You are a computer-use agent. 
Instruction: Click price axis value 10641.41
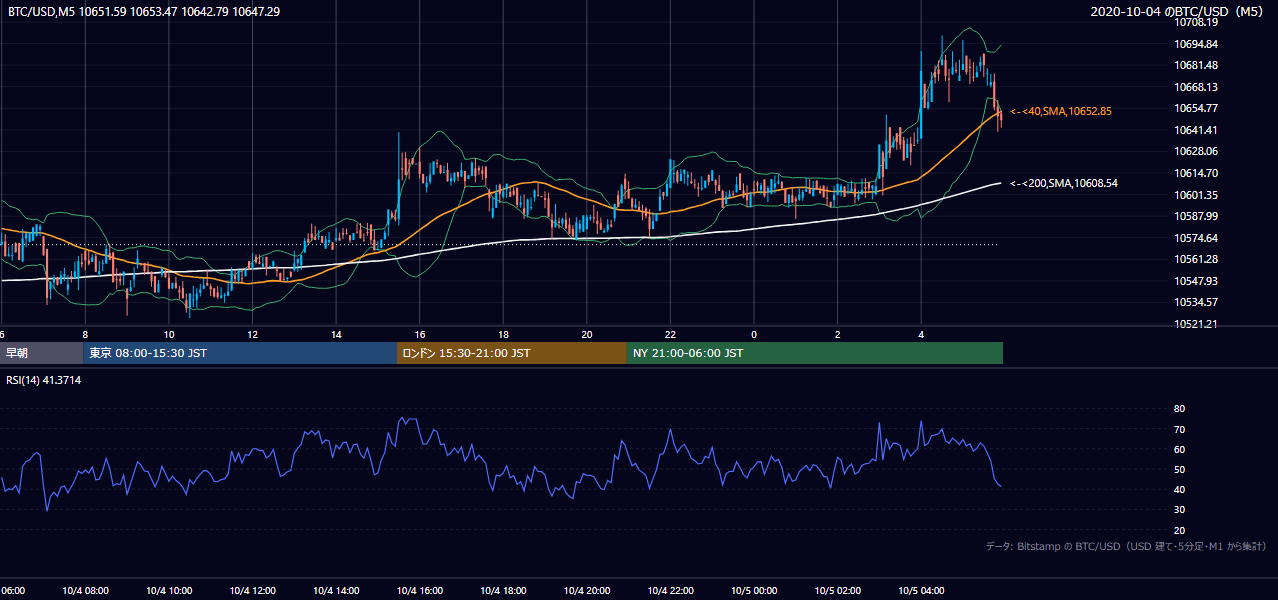(1197, 130)
